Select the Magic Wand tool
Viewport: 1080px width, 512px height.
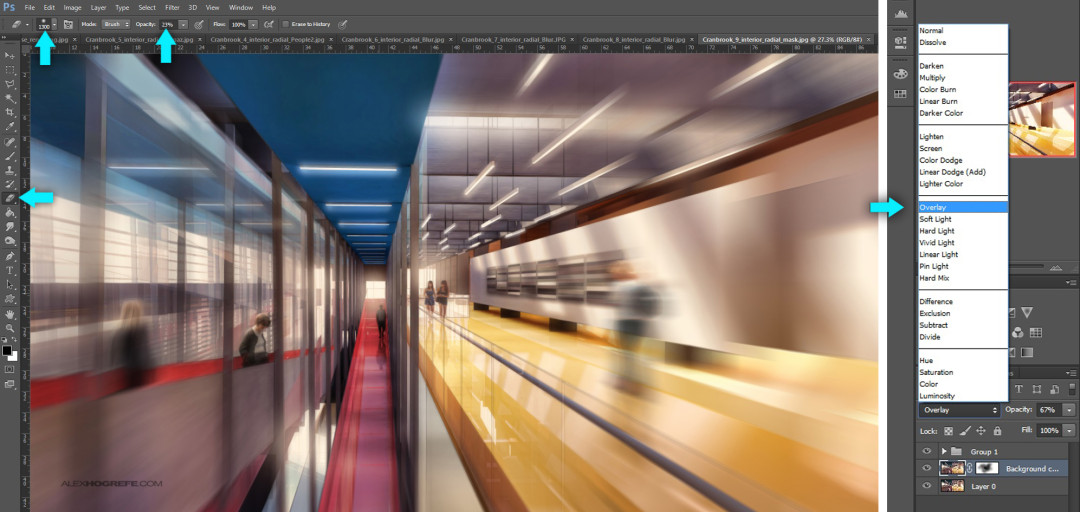tap(10, 99)
